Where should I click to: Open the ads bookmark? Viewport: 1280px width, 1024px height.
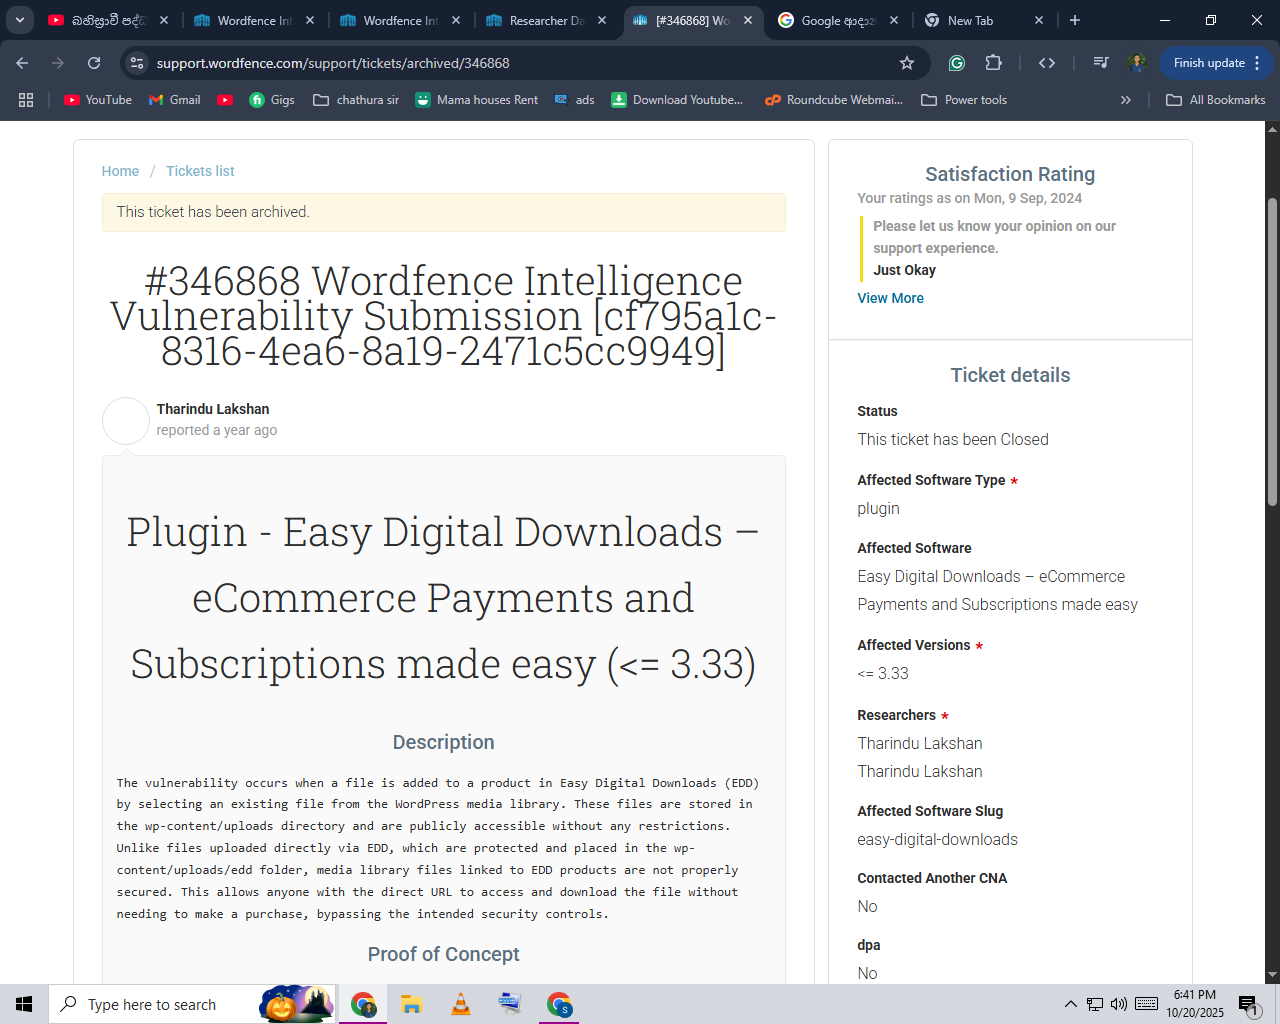click(575, 100)
